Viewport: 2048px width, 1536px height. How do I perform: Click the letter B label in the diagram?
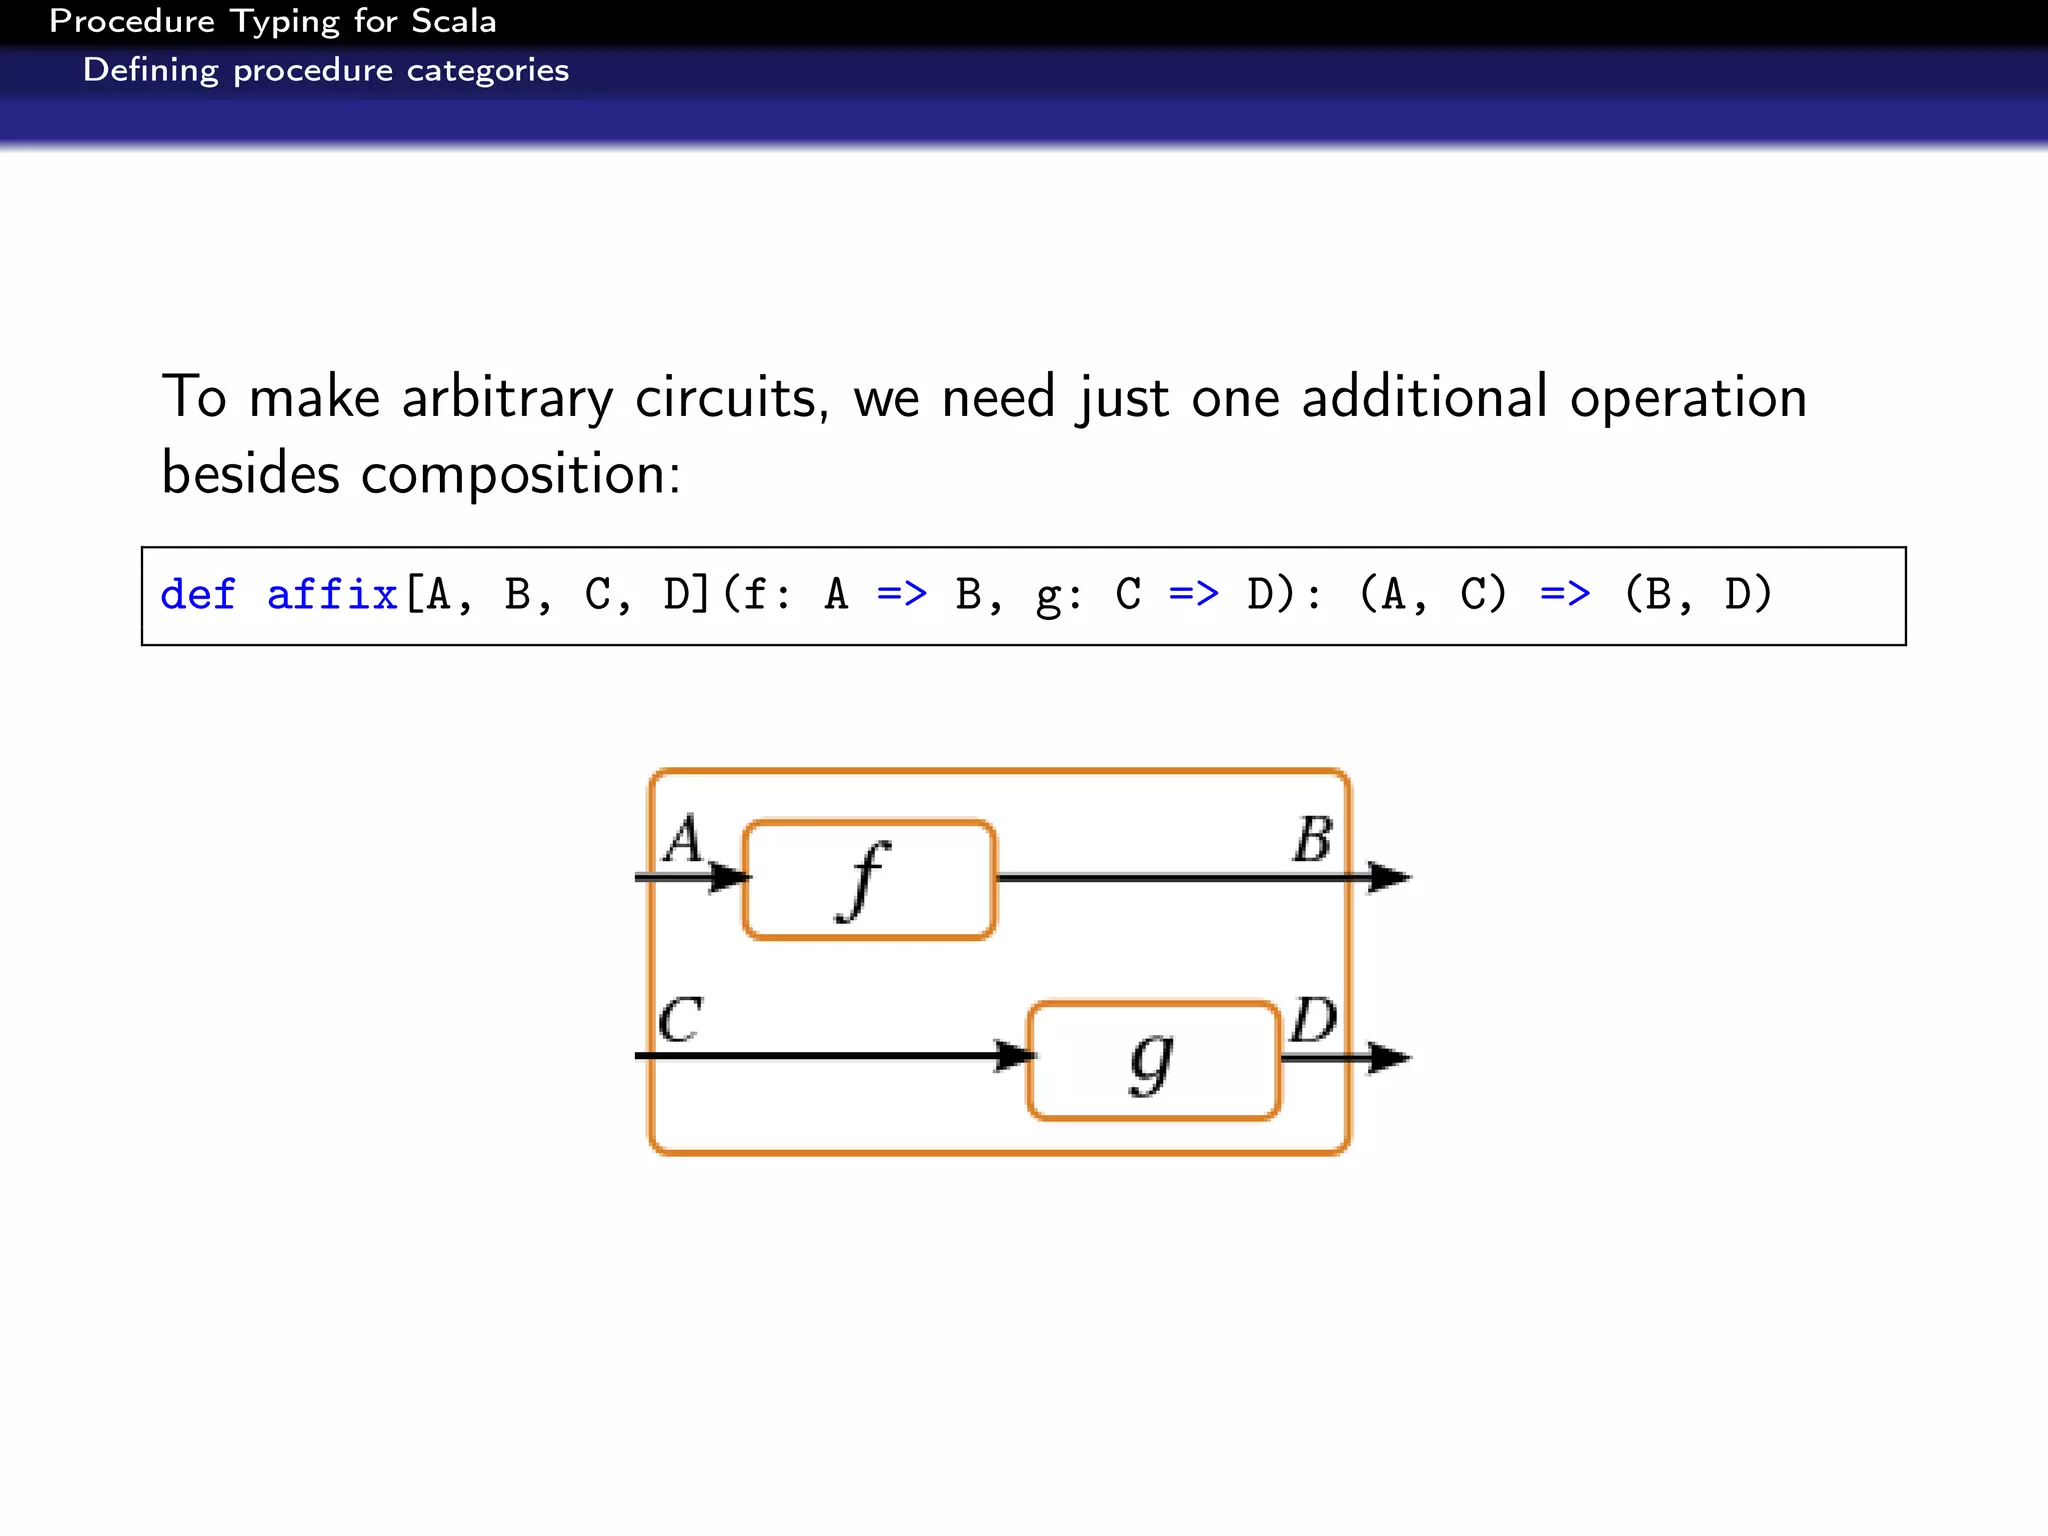point(1312,839)
